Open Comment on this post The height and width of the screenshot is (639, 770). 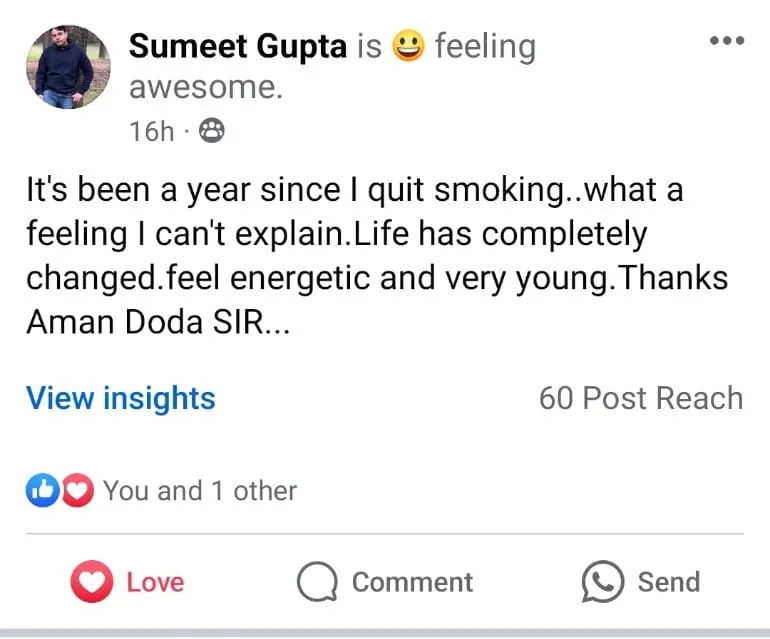pyautogui.click(x=412, y=582)
